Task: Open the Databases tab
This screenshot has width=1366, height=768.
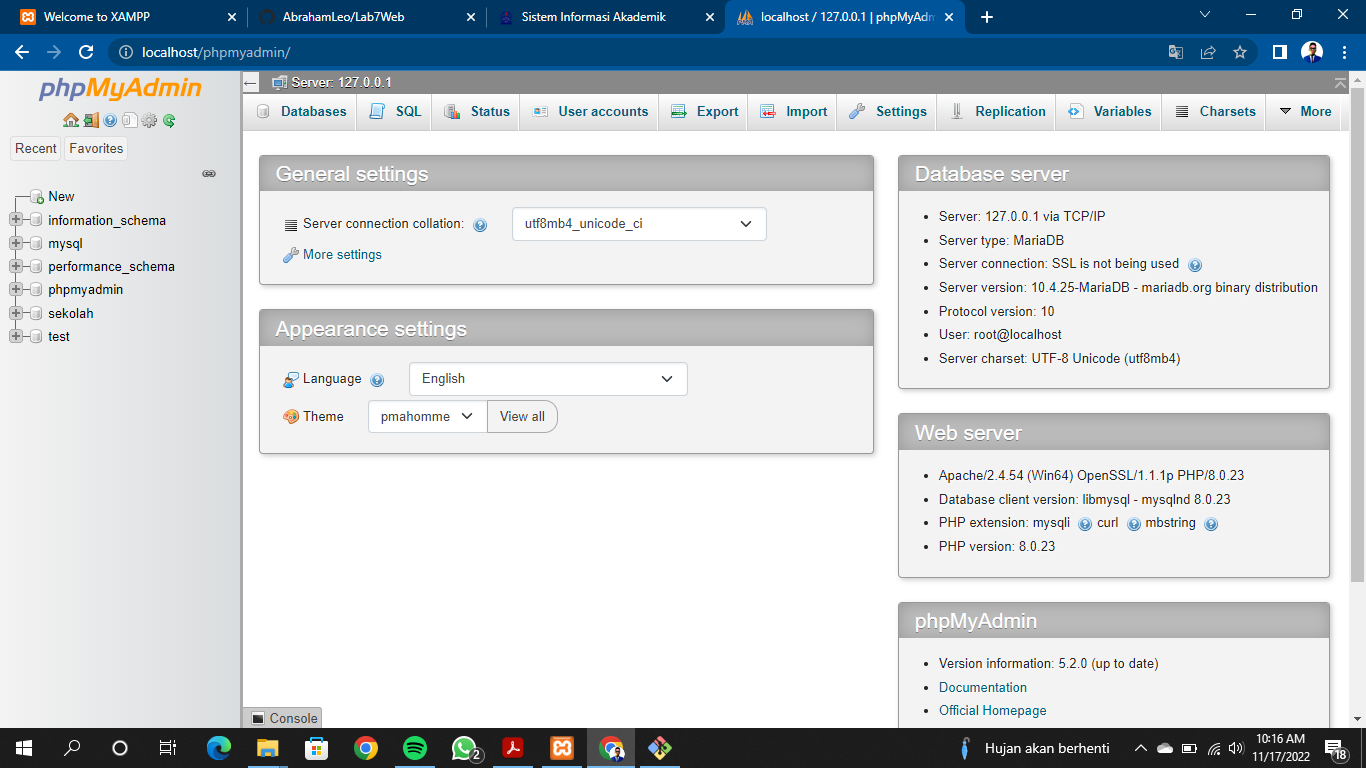Action: point(301,112)
